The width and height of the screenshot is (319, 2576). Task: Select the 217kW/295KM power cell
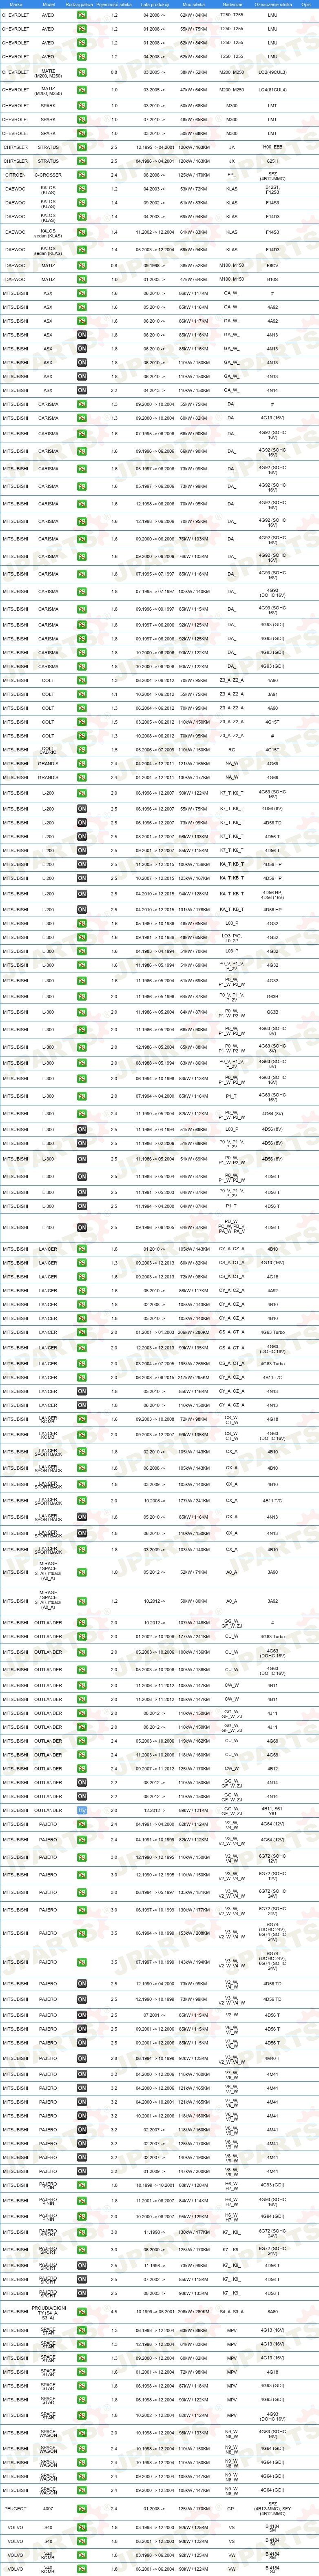194,1378
